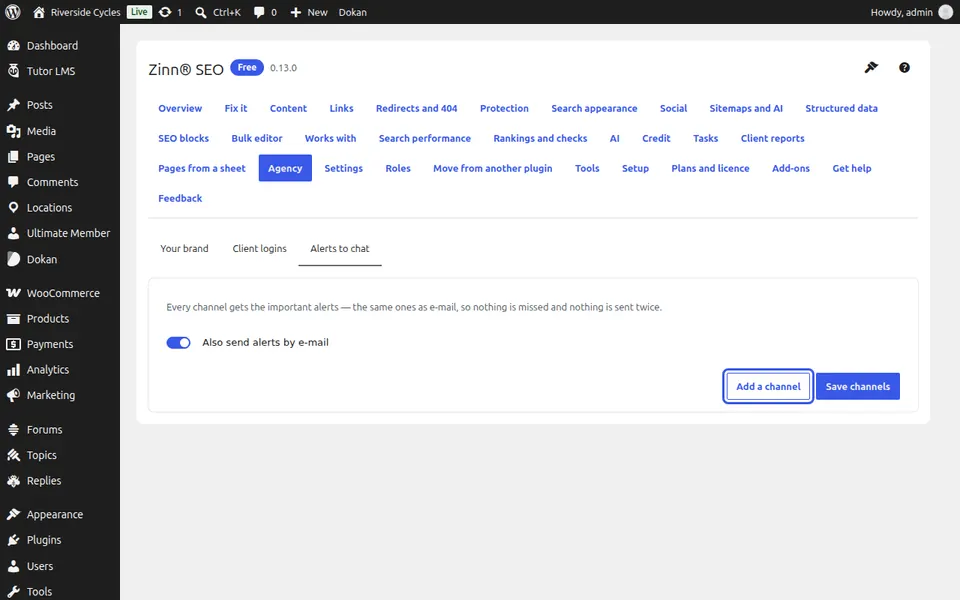The width and height of the screenshot is (960, 600).
Task: Click the Riverside Cycles home icon
Action: [39, 12]
